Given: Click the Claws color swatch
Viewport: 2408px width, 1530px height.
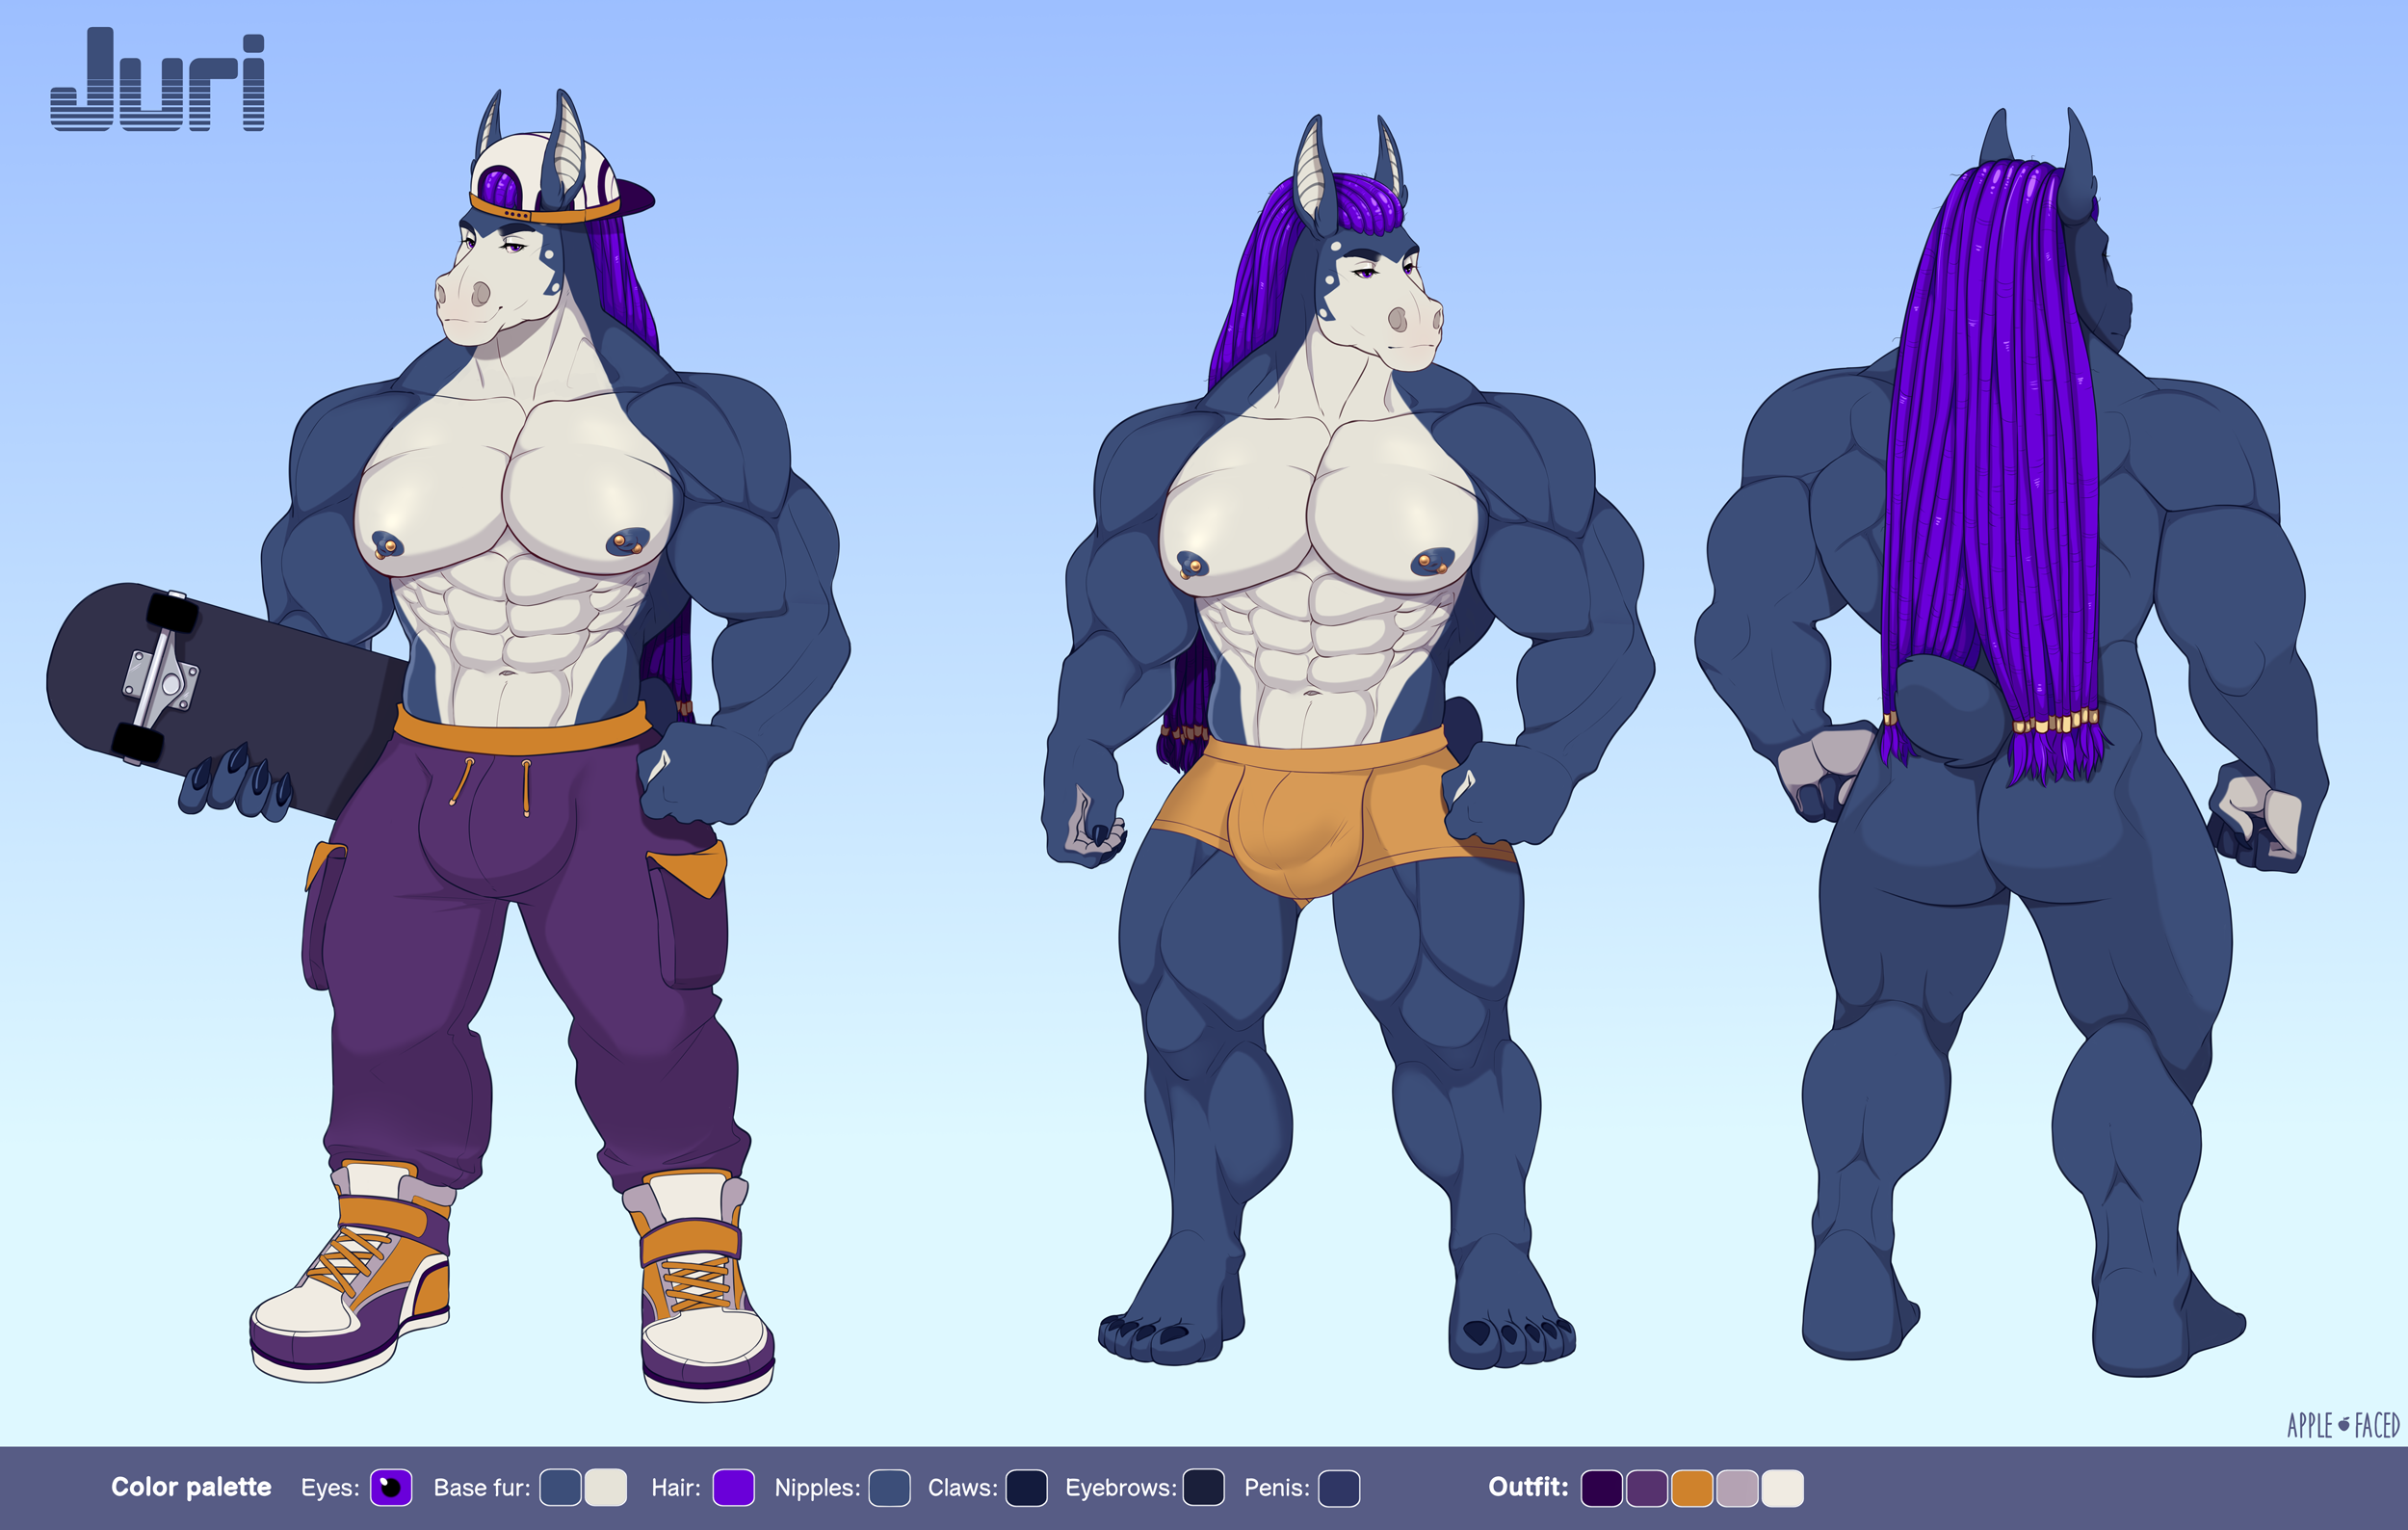Looking at the screenshot, I should (1026, 1487).
